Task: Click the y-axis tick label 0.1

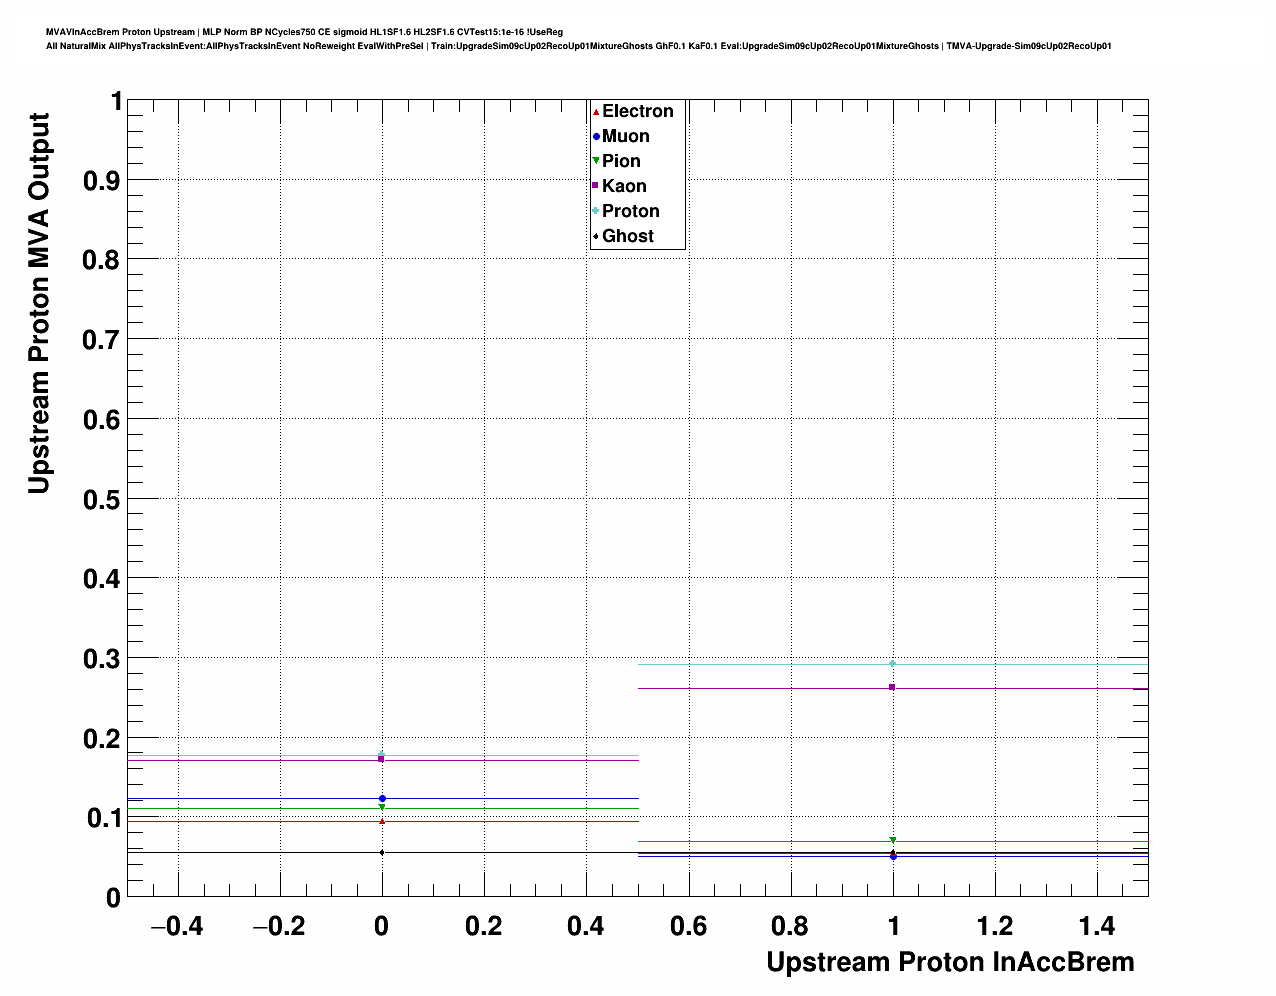Action: click(x=105, y=818)
